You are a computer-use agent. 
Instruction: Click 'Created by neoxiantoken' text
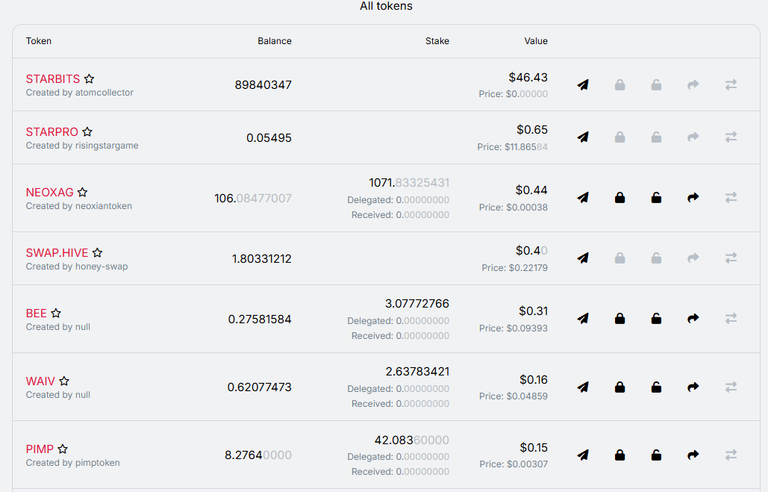coord(79,206)
